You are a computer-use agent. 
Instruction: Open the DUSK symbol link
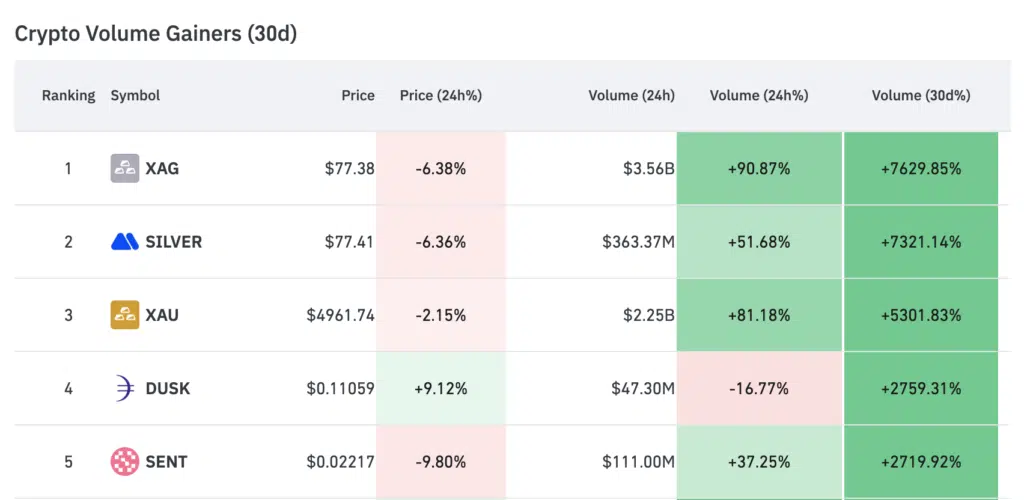pos(166,388)
